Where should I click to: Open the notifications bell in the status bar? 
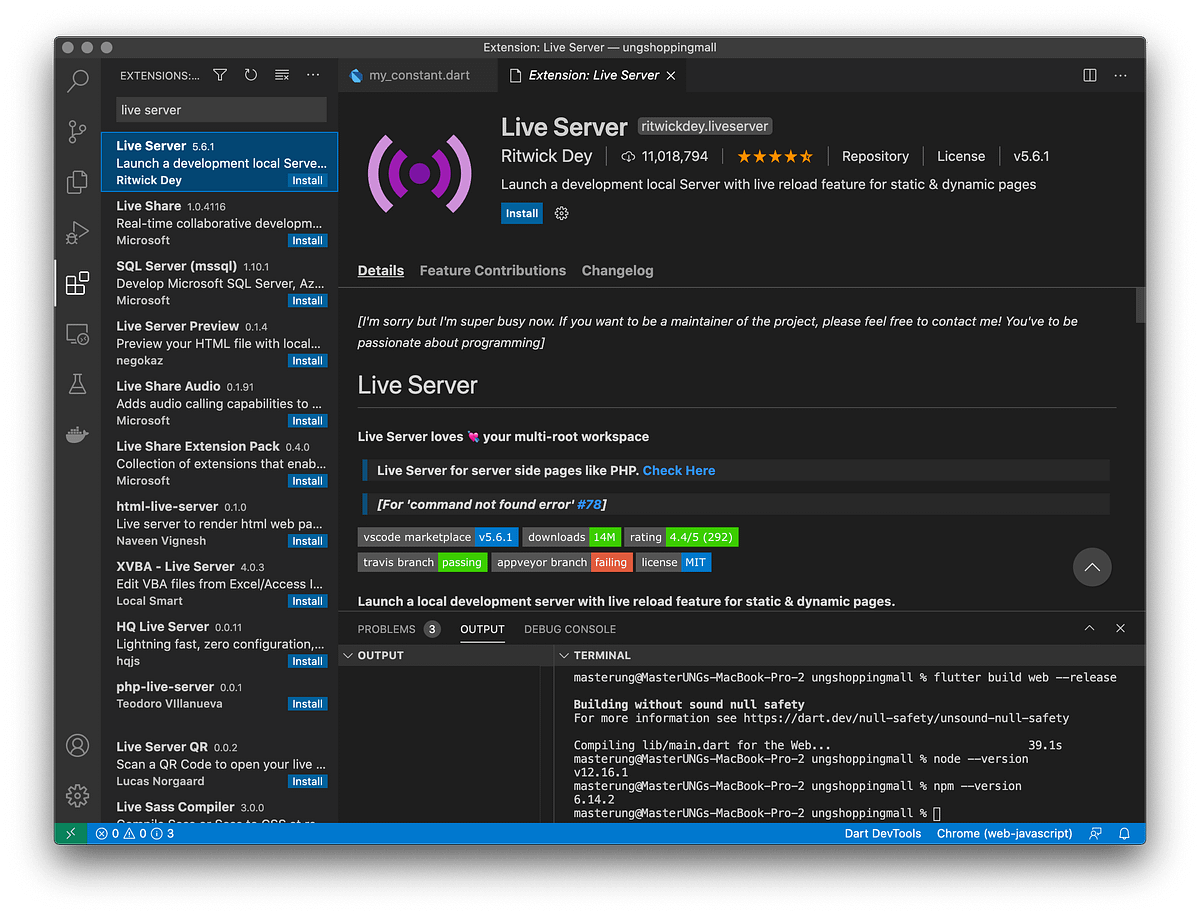1124,833
